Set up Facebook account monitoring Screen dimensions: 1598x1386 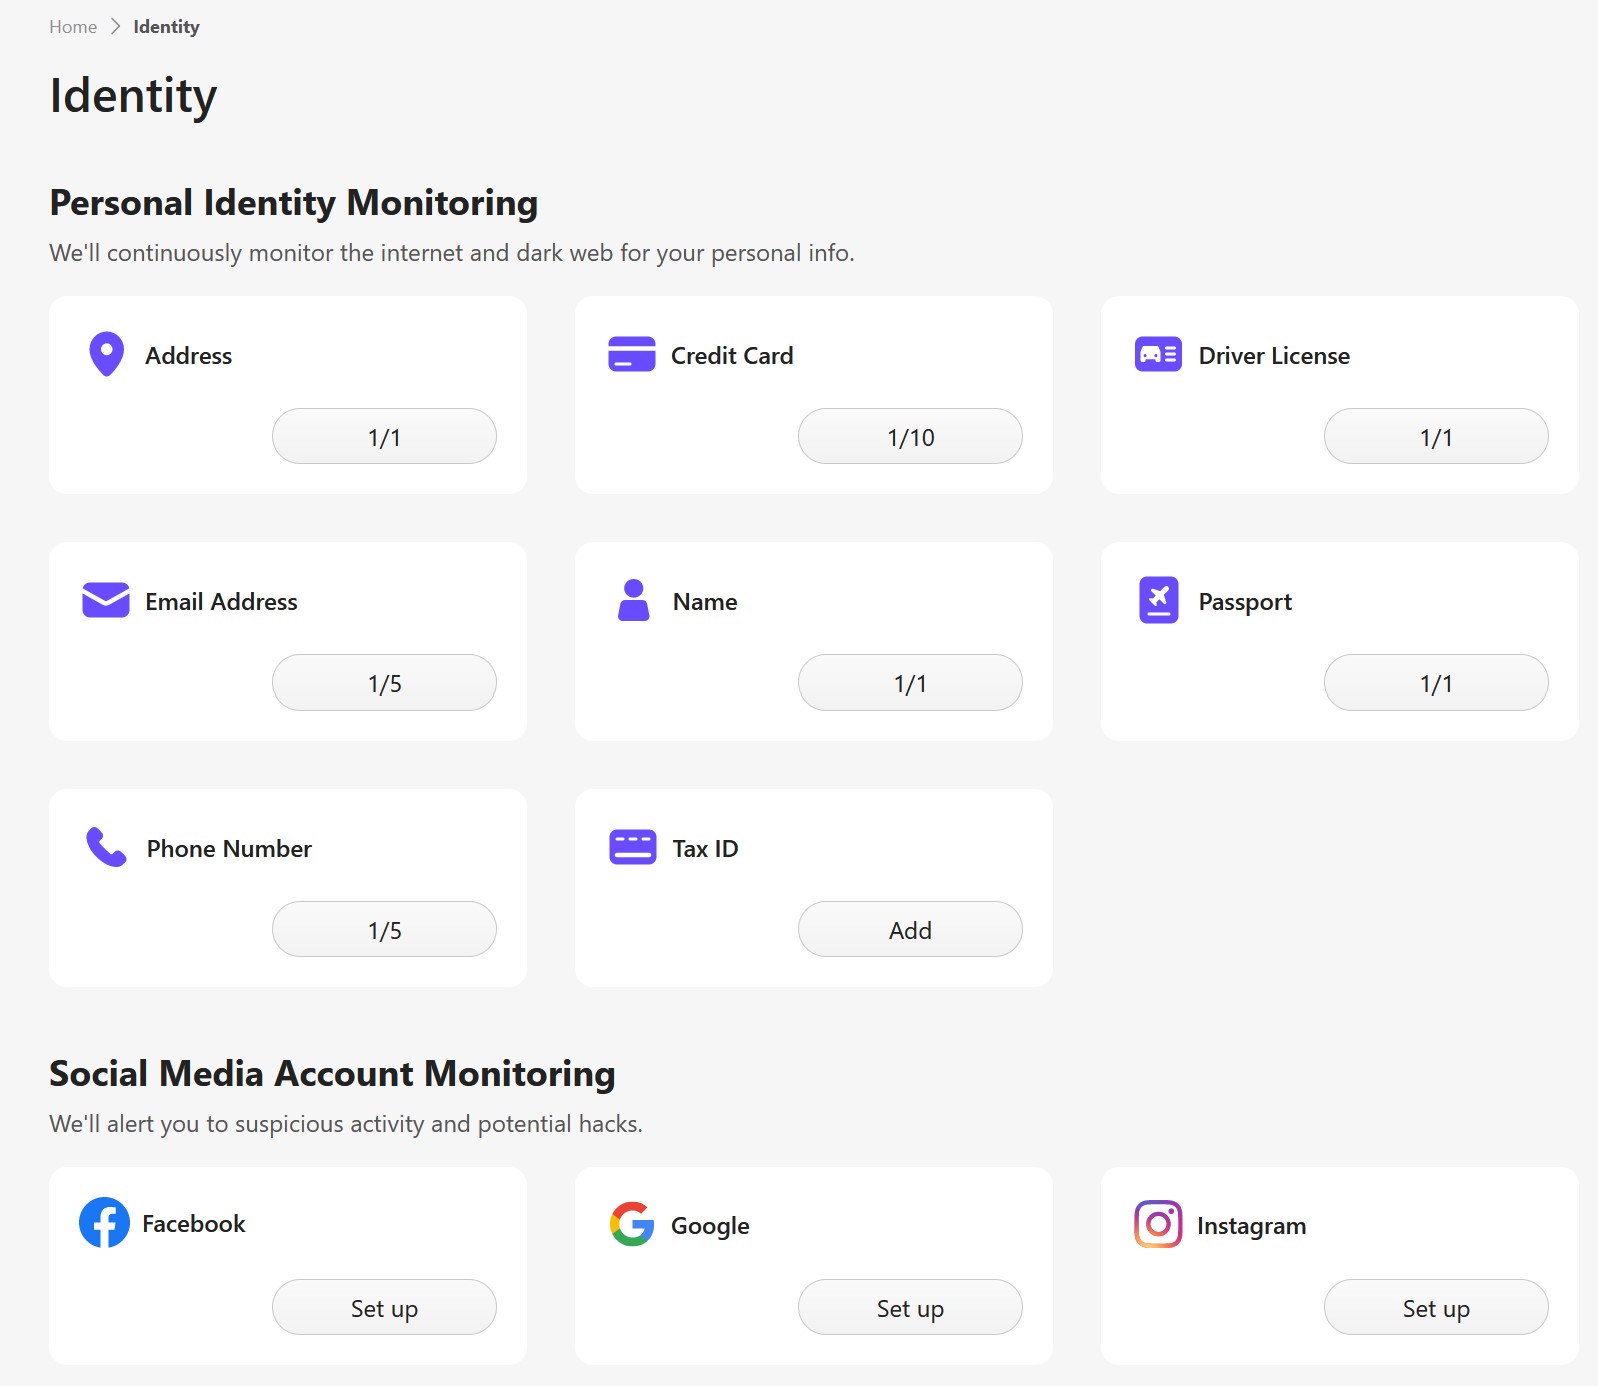[384, 1307]
